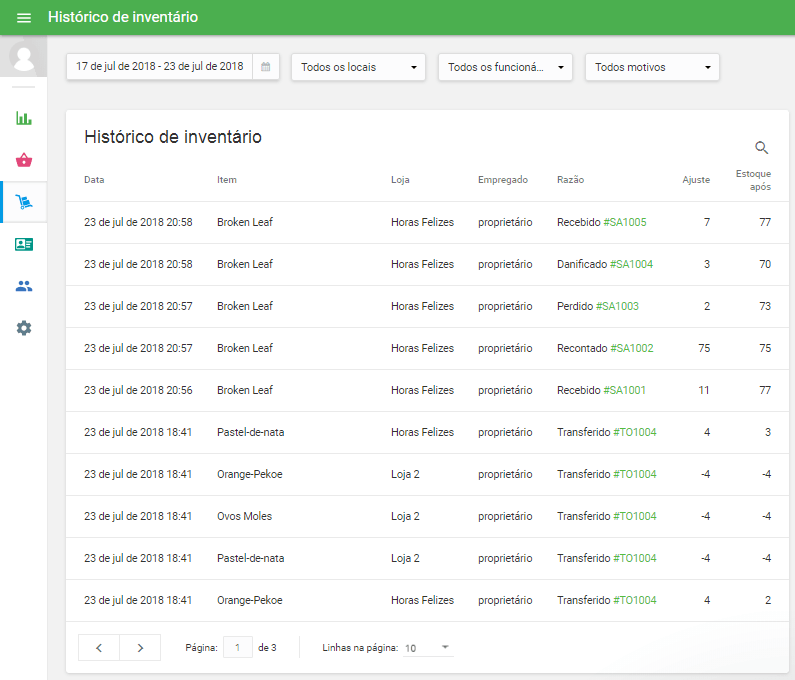Expand the 'Todos os locais' dropdown
The height and width of the screenshot is (680, 795).
[358, 67]
